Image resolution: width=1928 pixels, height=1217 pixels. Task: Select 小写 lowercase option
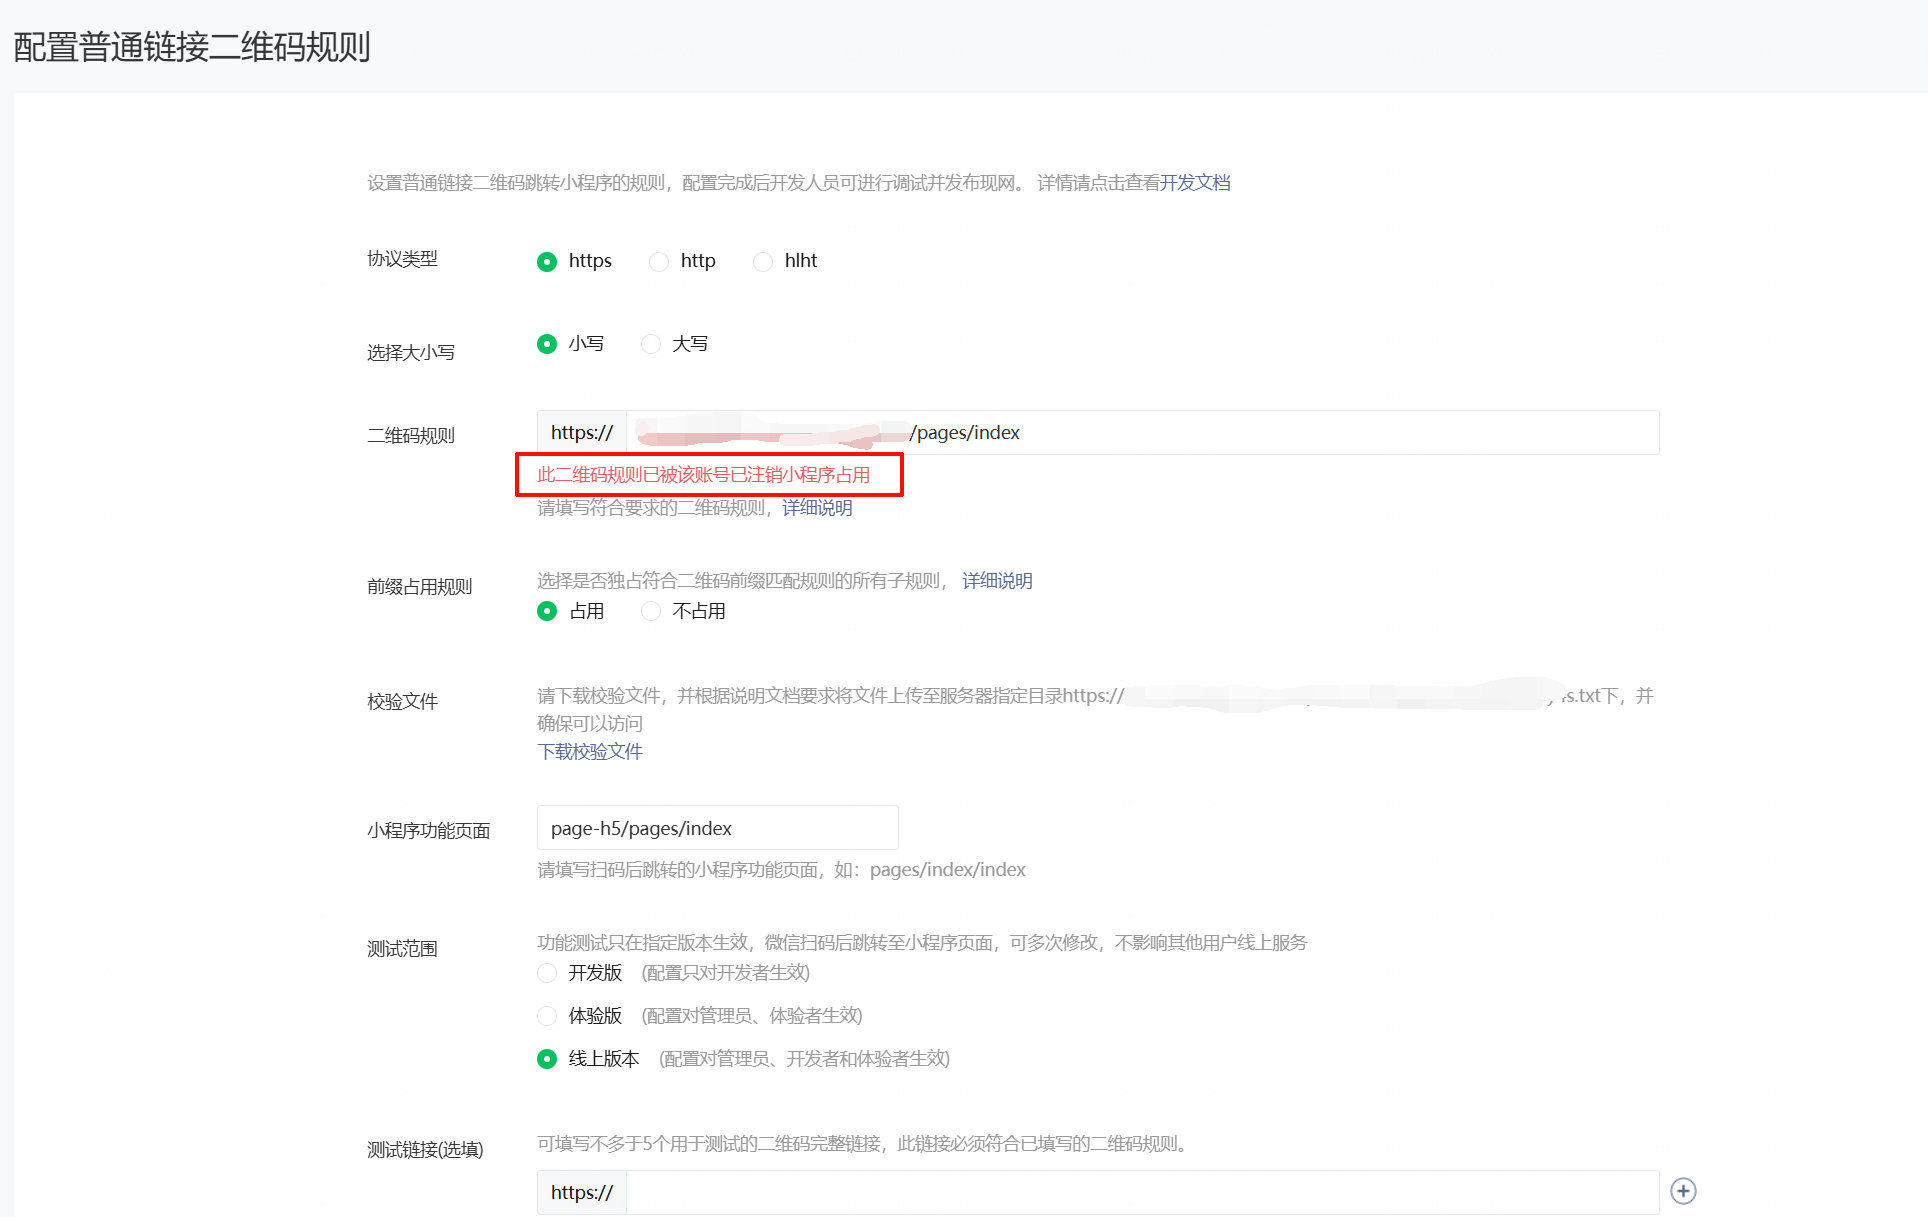pyautogui.click(x=547, y=344)
